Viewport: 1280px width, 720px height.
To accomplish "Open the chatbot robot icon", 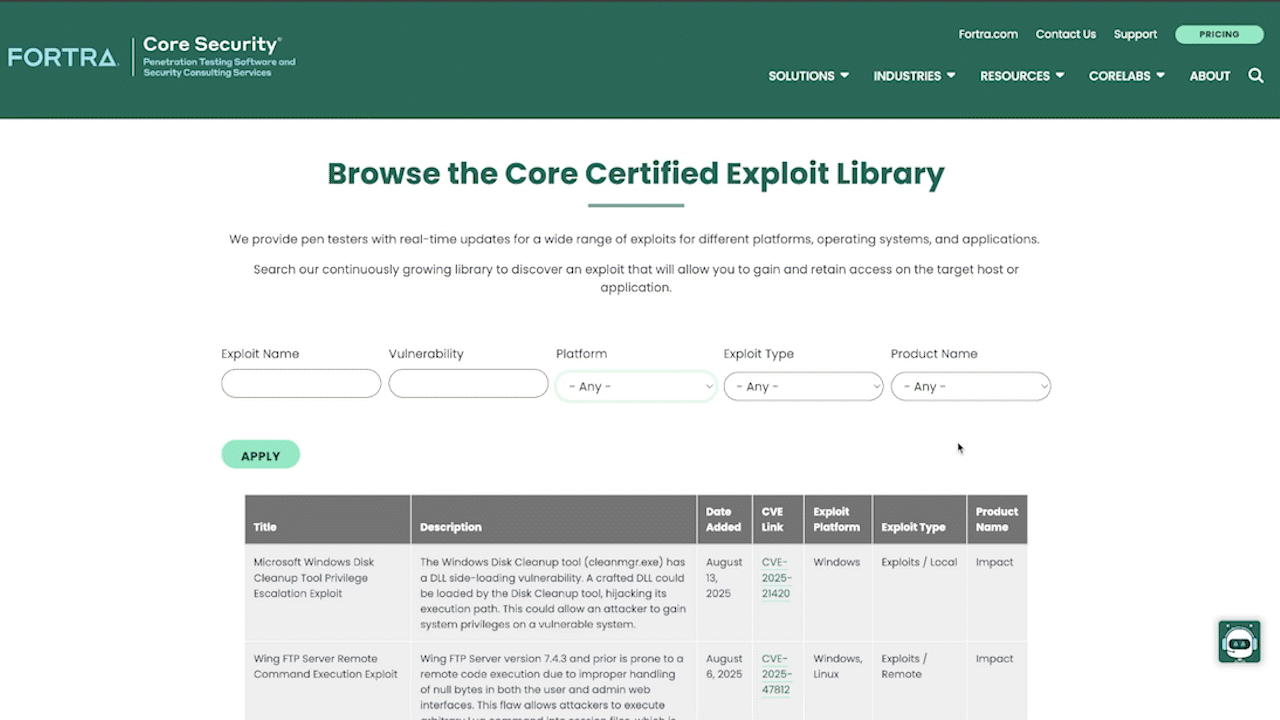I will coord(1239,642).
